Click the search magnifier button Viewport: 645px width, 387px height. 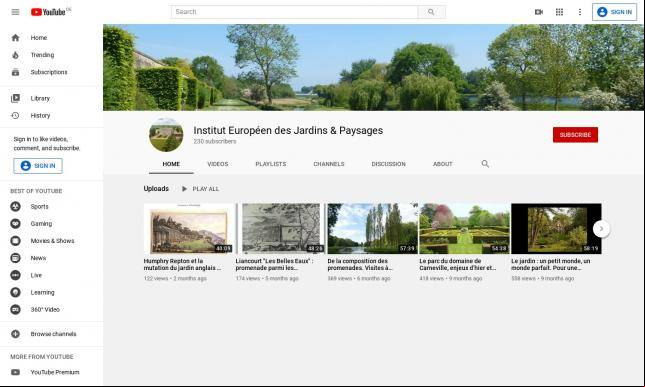pyautogui.click(x=431, y=12)
